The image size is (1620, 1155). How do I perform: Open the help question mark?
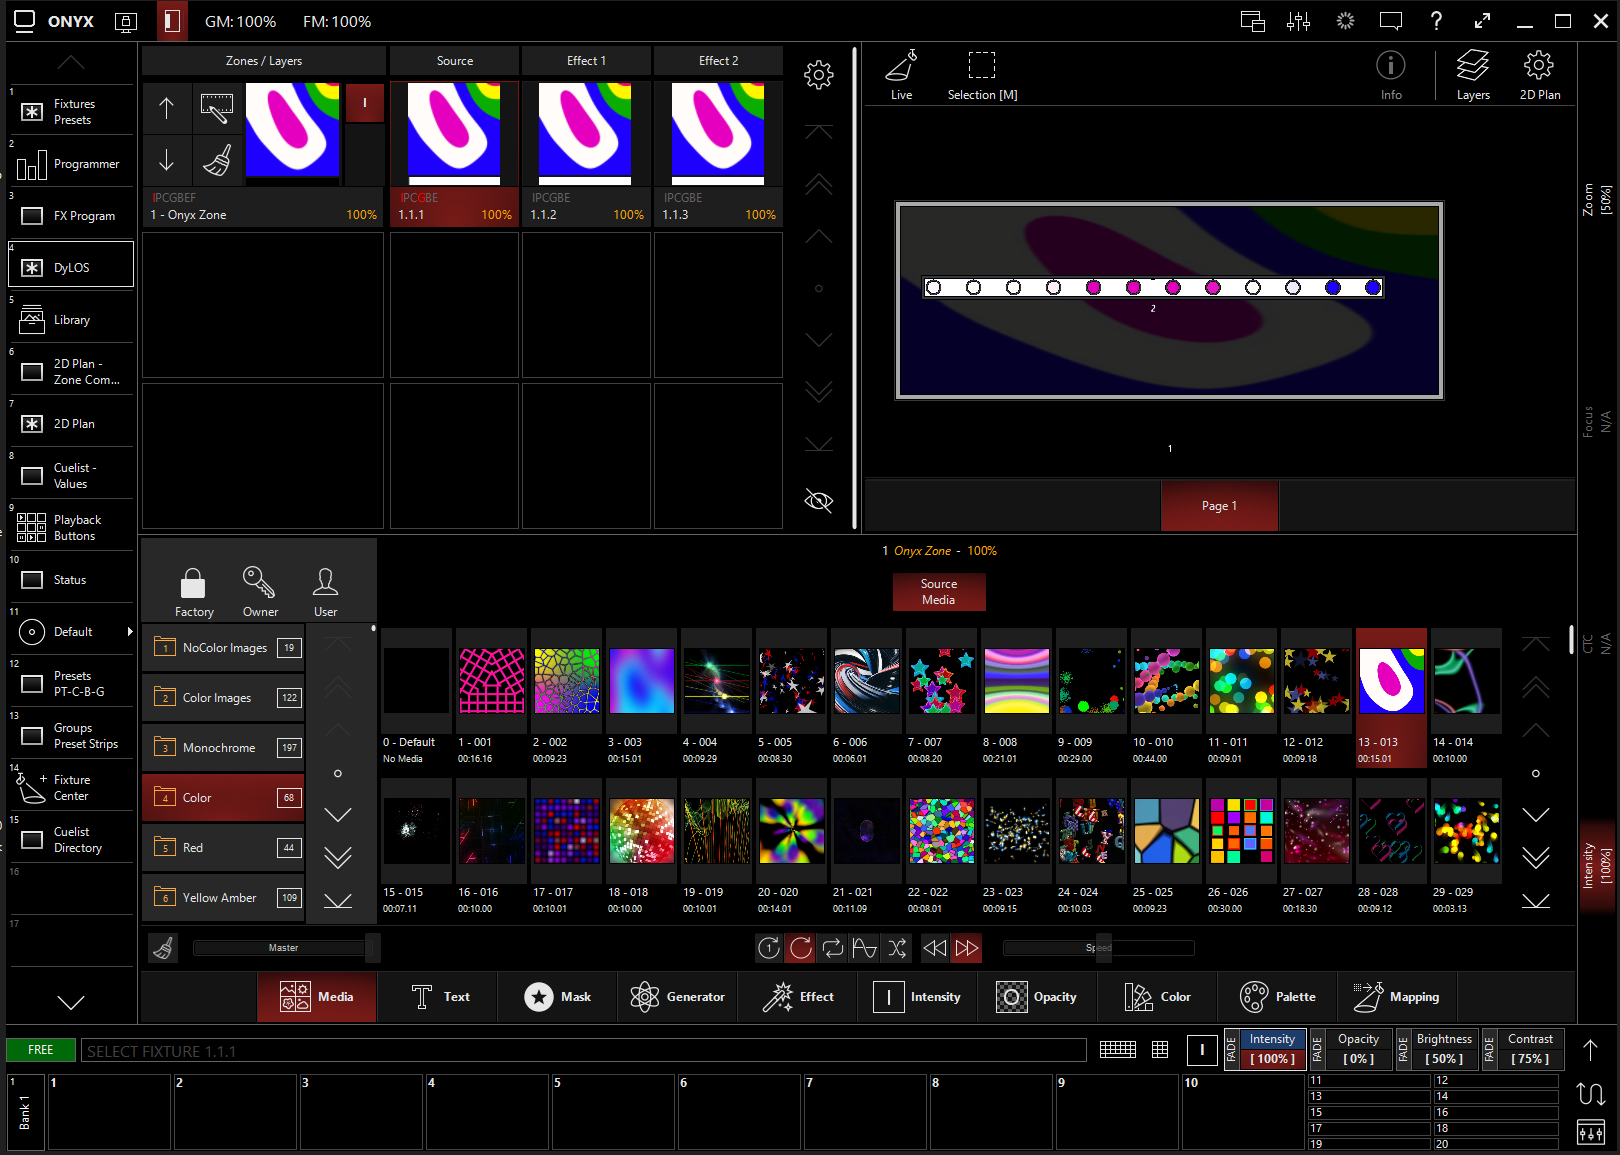[1436, 21]
